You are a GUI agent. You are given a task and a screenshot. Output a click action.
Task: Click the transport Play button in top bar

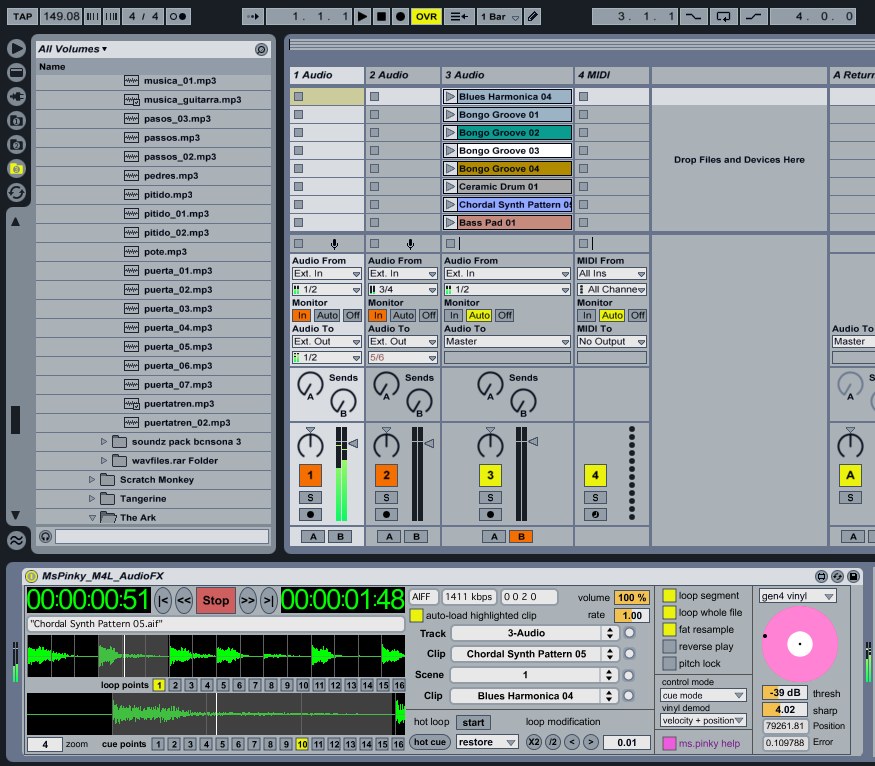pyautogui.click(x=363, y=17)
